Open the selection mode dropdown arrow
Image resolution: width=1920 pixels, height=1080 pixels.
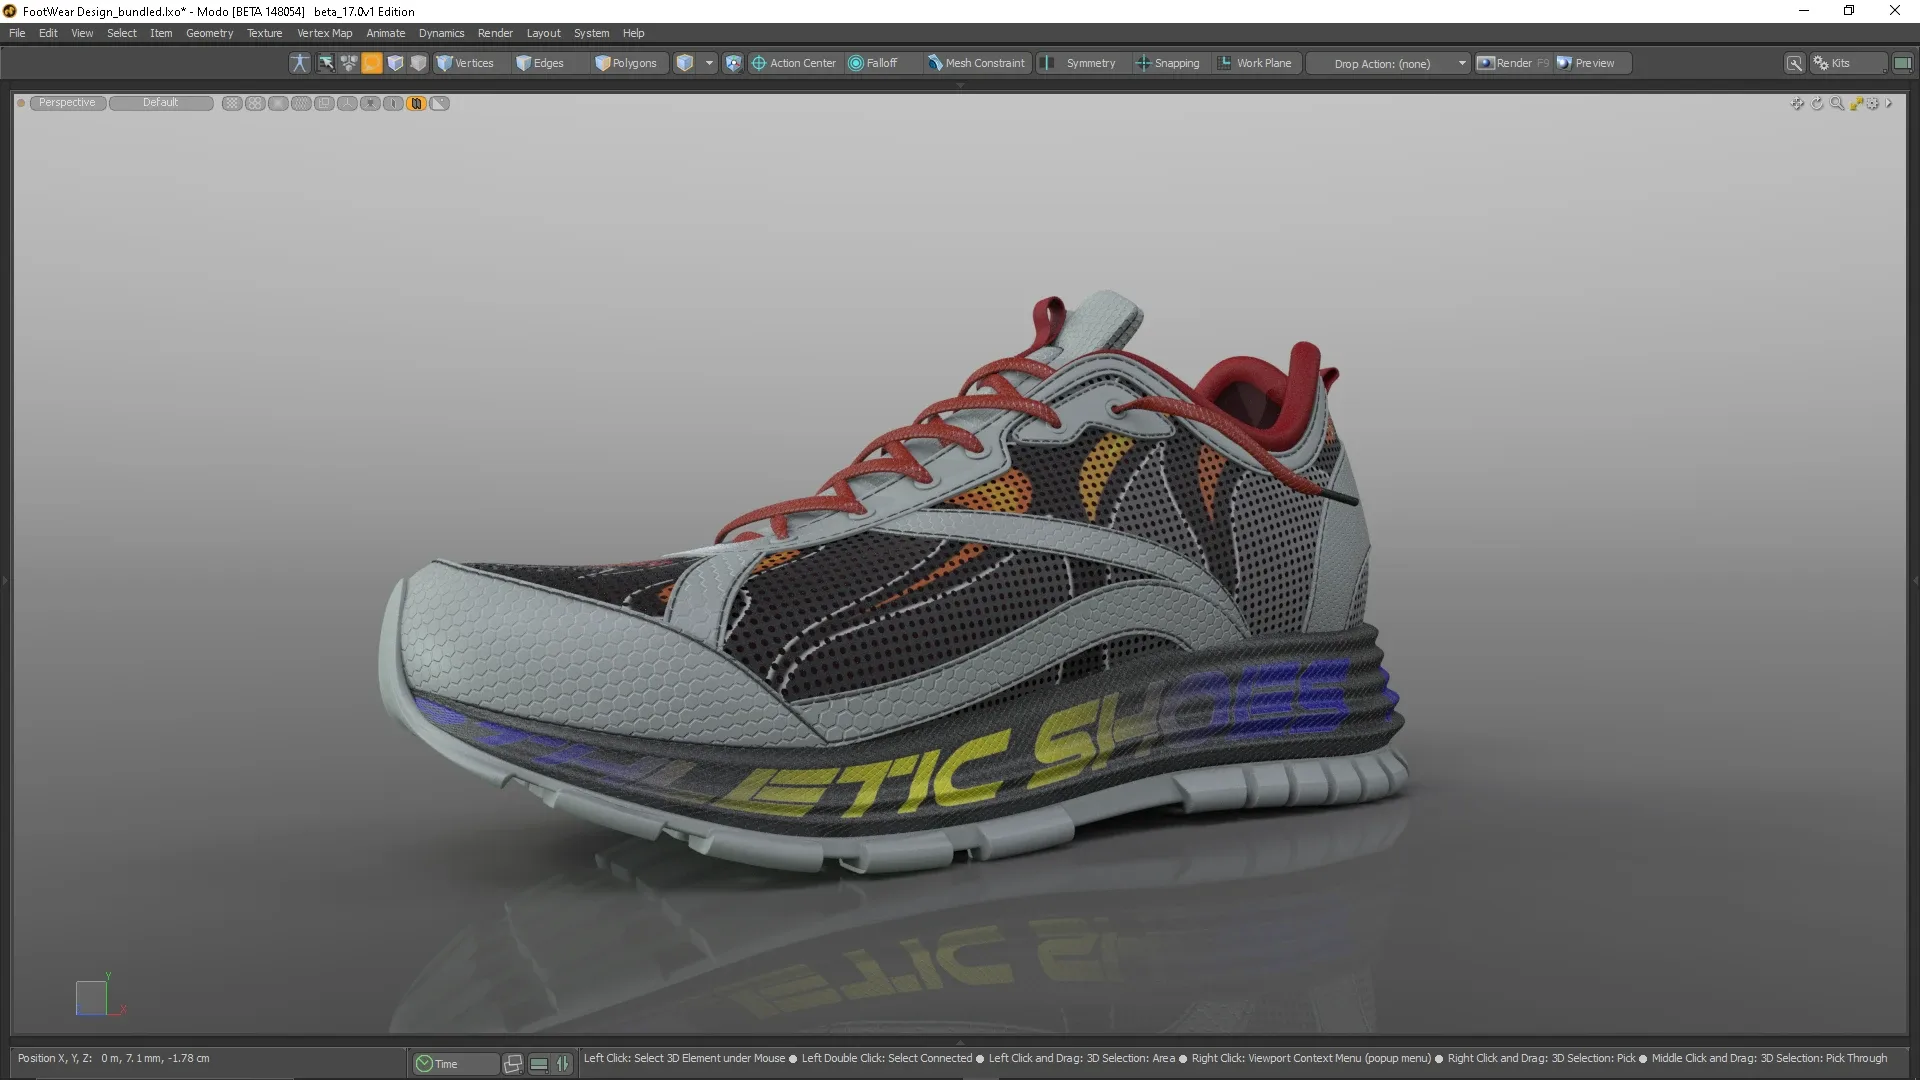[709, 63]
